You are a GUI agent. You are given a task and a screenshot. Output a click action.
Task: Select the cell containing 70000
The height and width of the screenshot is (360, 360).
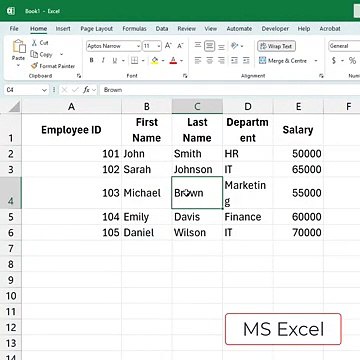point(298,232)
